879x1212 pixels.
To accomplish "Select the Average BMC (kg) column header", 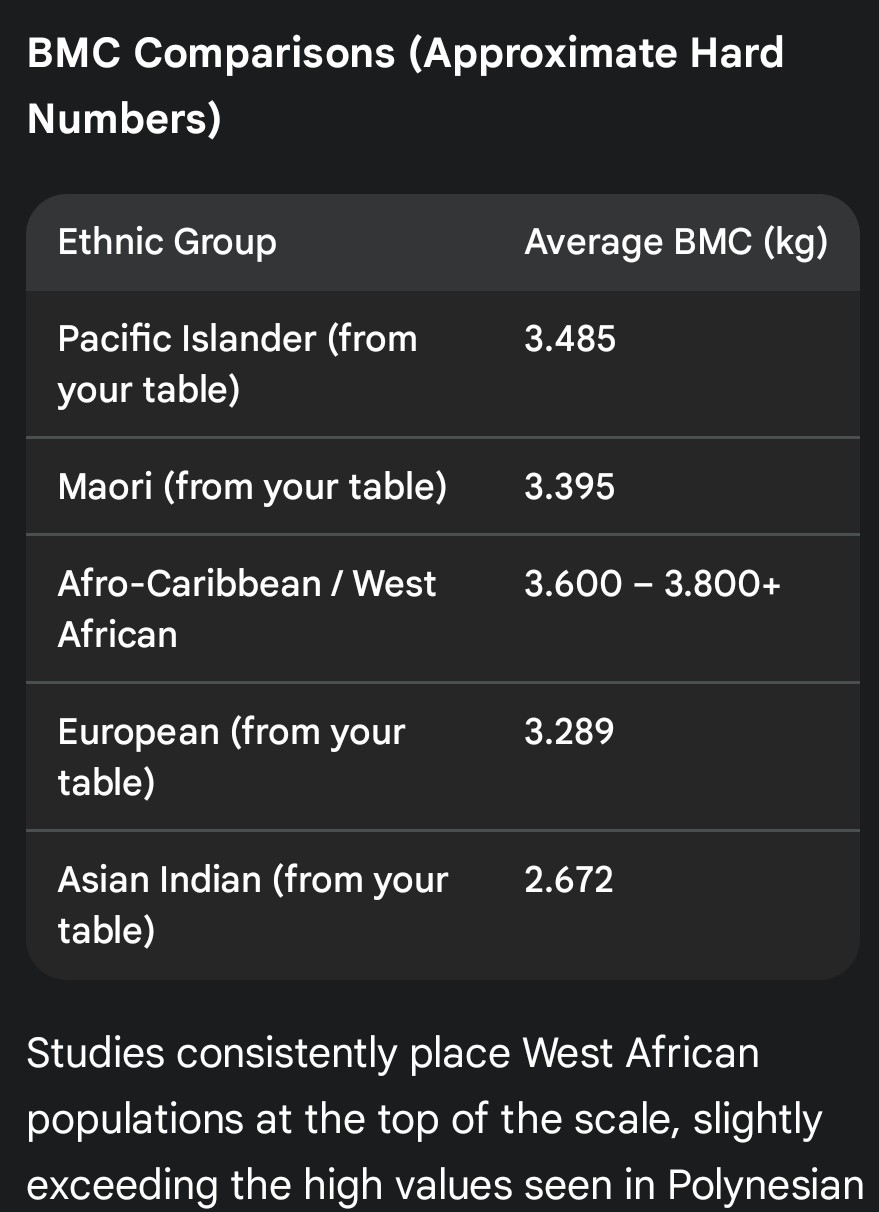I will point(676,242).
